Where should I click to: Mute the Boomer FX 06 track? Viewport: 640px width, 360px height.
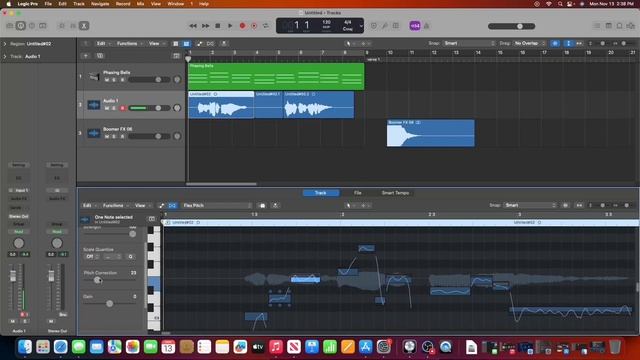tap(107, 136)
